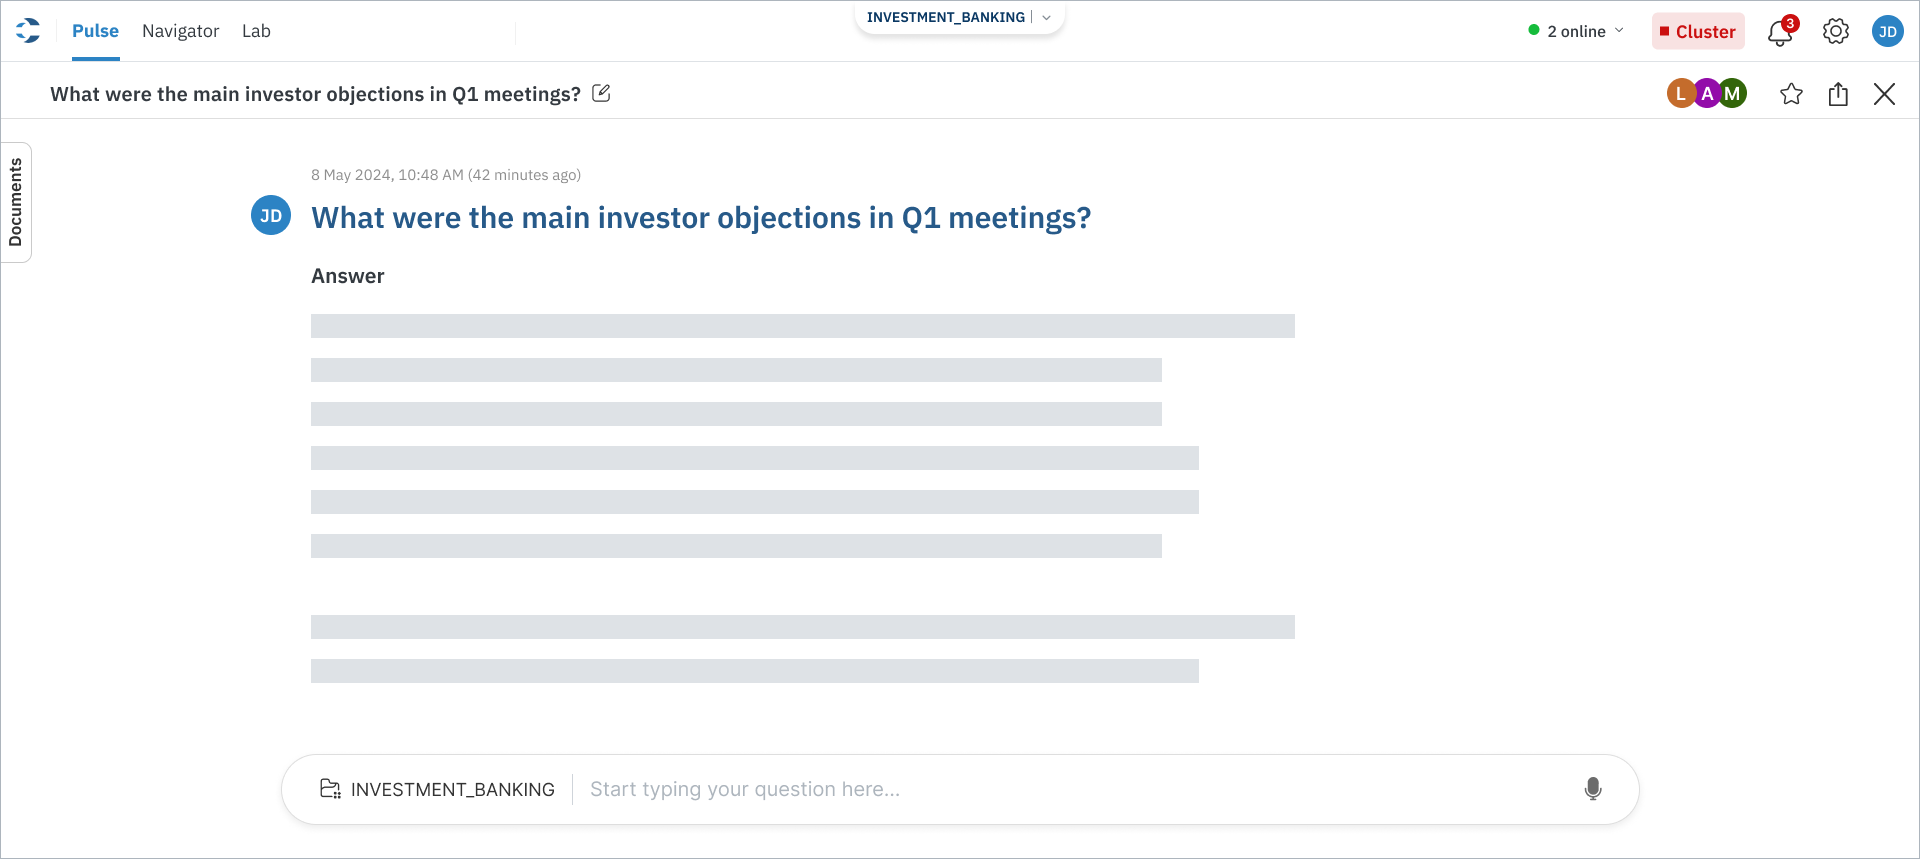Switch to the Pulse tab
Image resolution: width=1920 pixels, height=859 pixels.
pos(95,31)
